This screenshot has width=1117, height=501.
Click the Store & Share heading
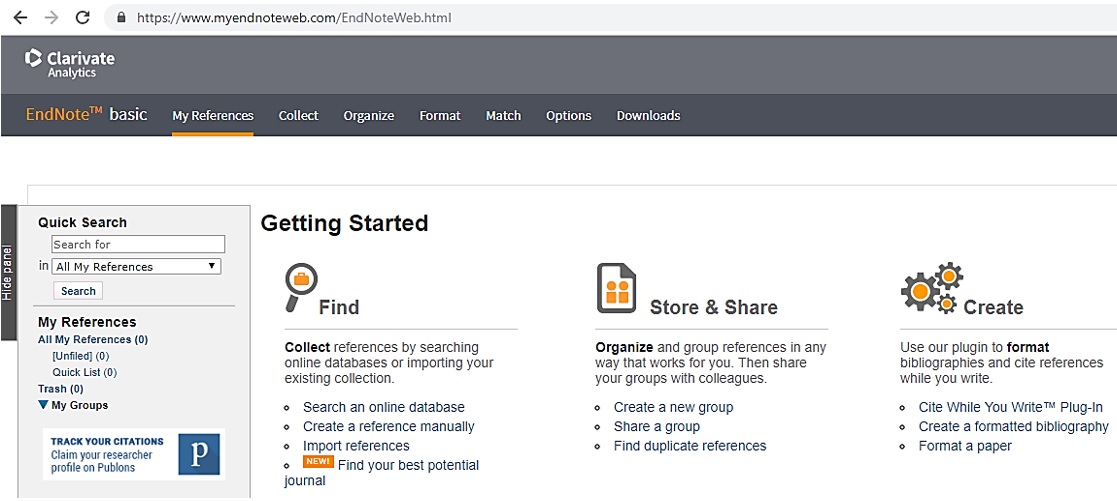click(x=713, y=307)
